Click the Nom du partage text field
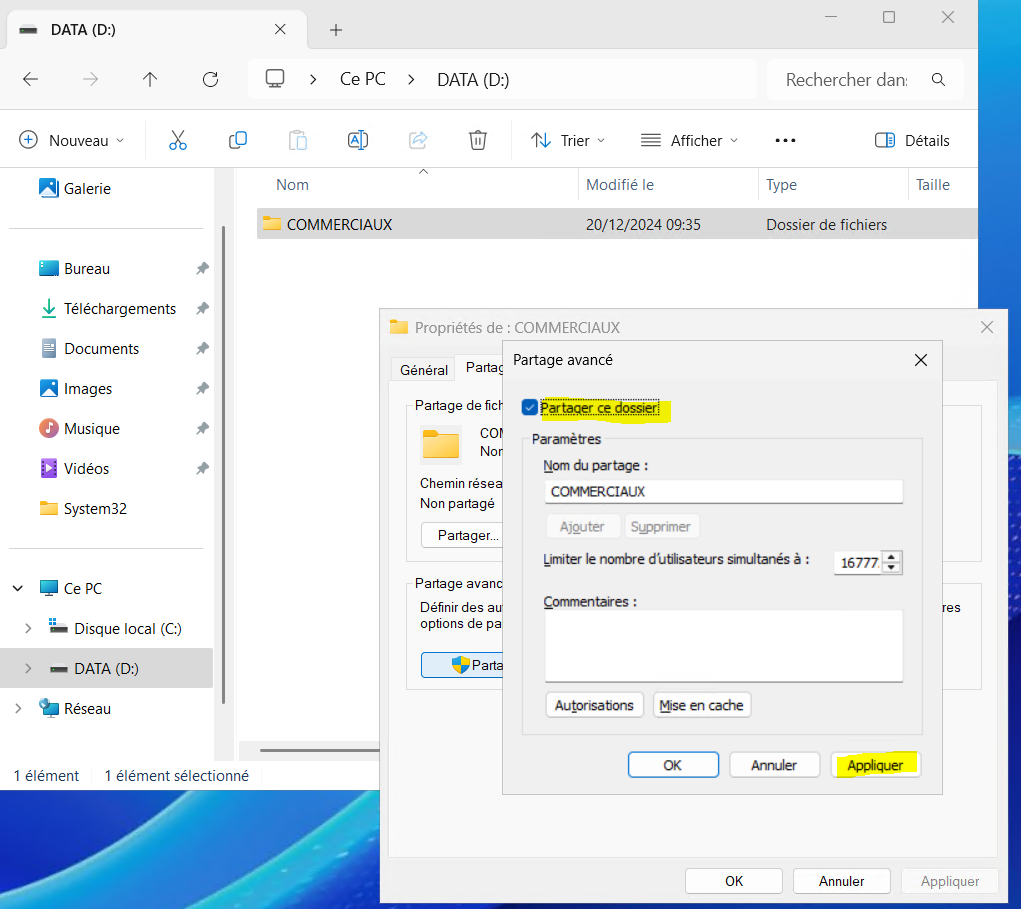 [723, 492]
